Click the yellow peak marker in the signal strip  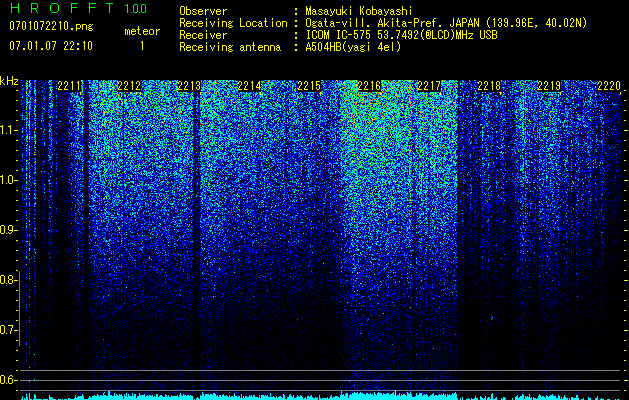tap(395, 394)
